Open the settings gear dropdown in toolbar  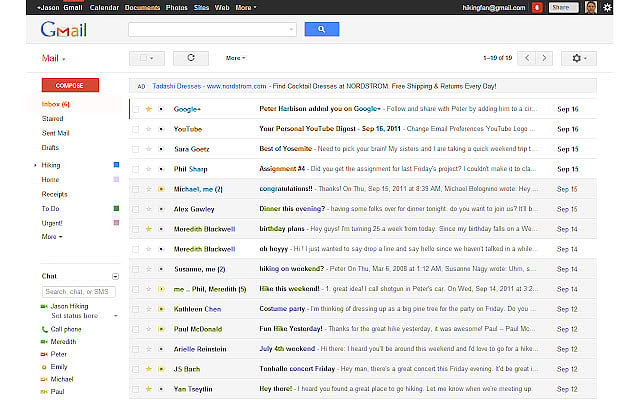pyautogui.click(x=578, y=58)
